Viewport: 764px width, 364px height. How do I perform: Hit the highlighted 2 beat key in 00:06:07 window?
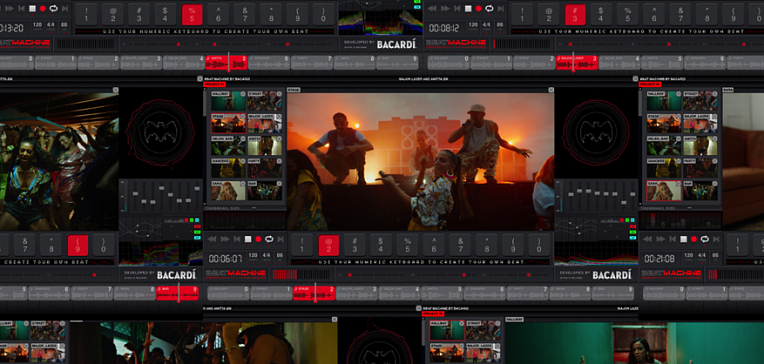pyautogui.click(x=329, y=245)
